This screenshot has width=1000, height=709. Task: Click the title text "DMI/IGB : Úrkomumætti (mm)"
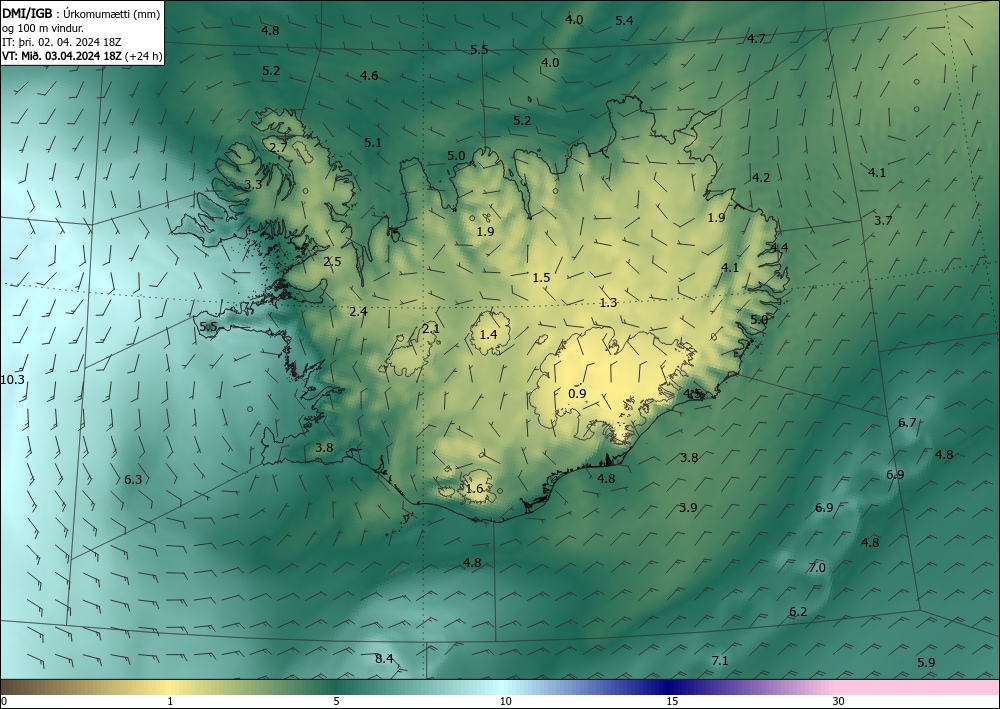tap(81, 13)
